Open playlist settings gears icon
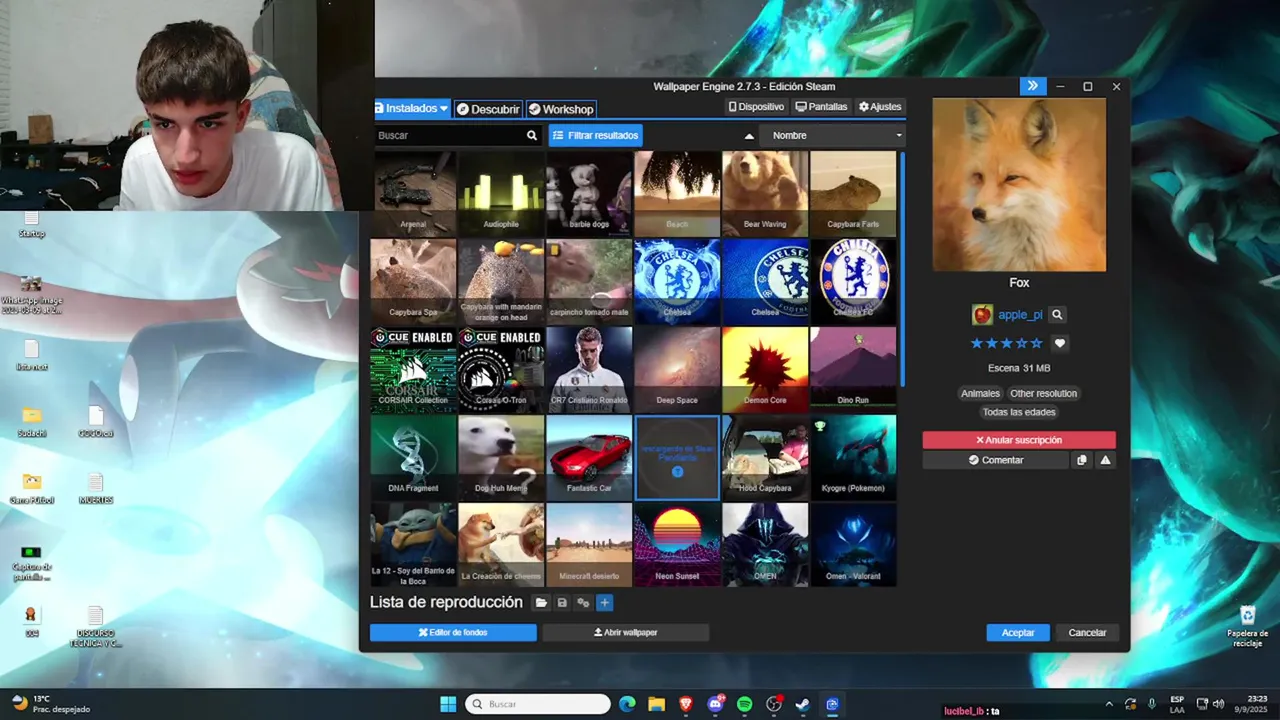 (x=583, y=603)
